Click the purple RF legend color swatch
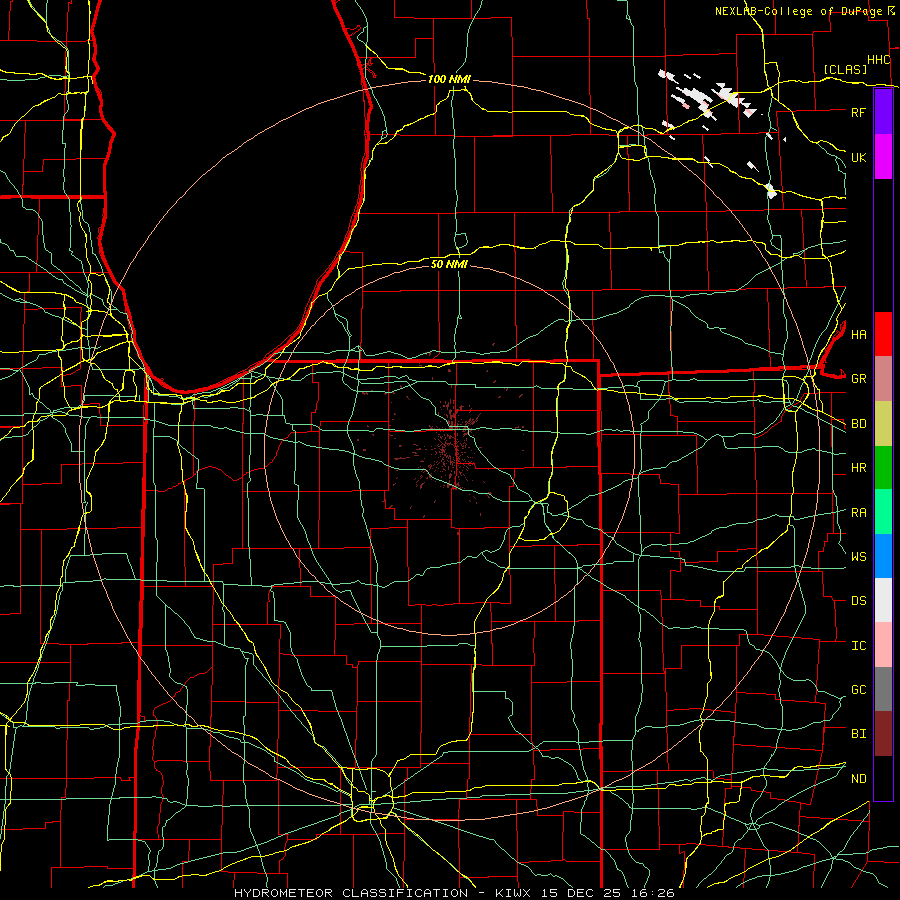Viewport: 900px width, 900px height. point(883,112)
